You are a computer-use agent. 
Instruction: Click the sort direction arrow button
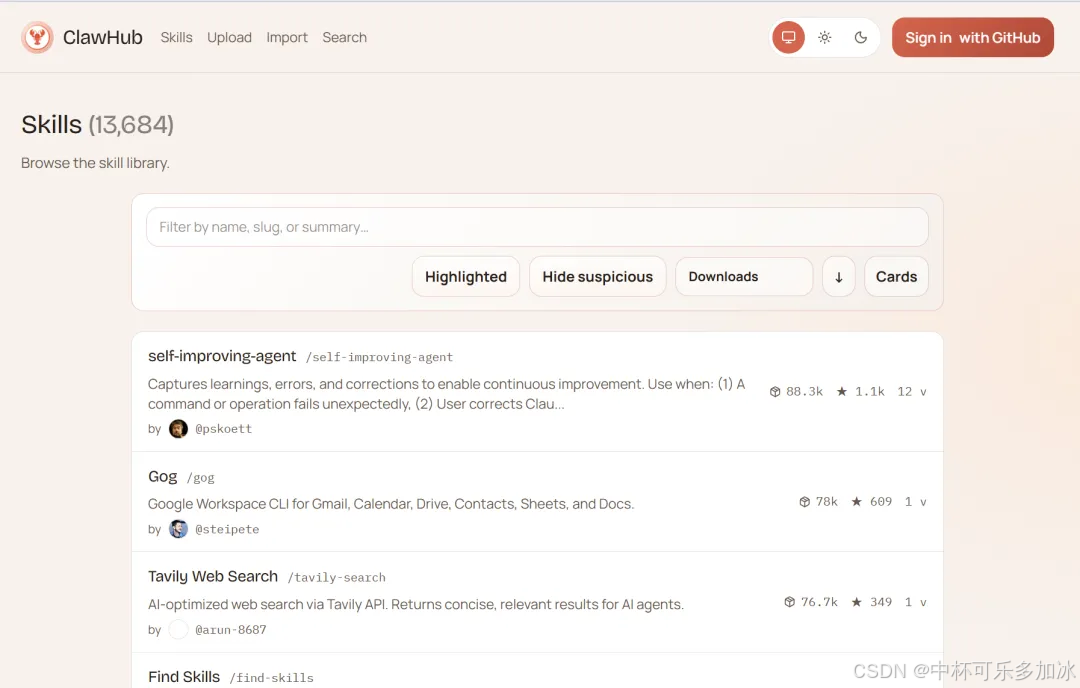[x=838, y=277]
